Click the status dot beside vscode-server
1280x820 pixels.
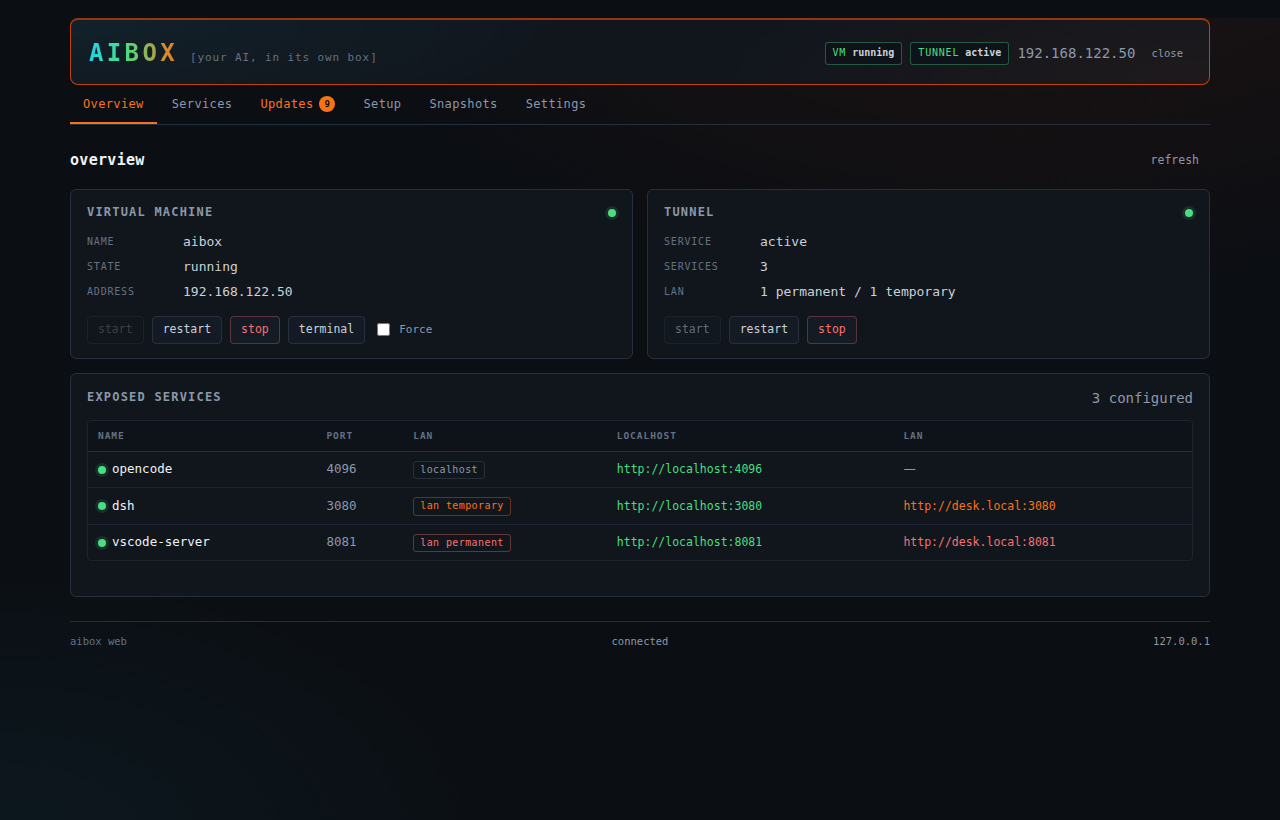[x=102, y=543]
